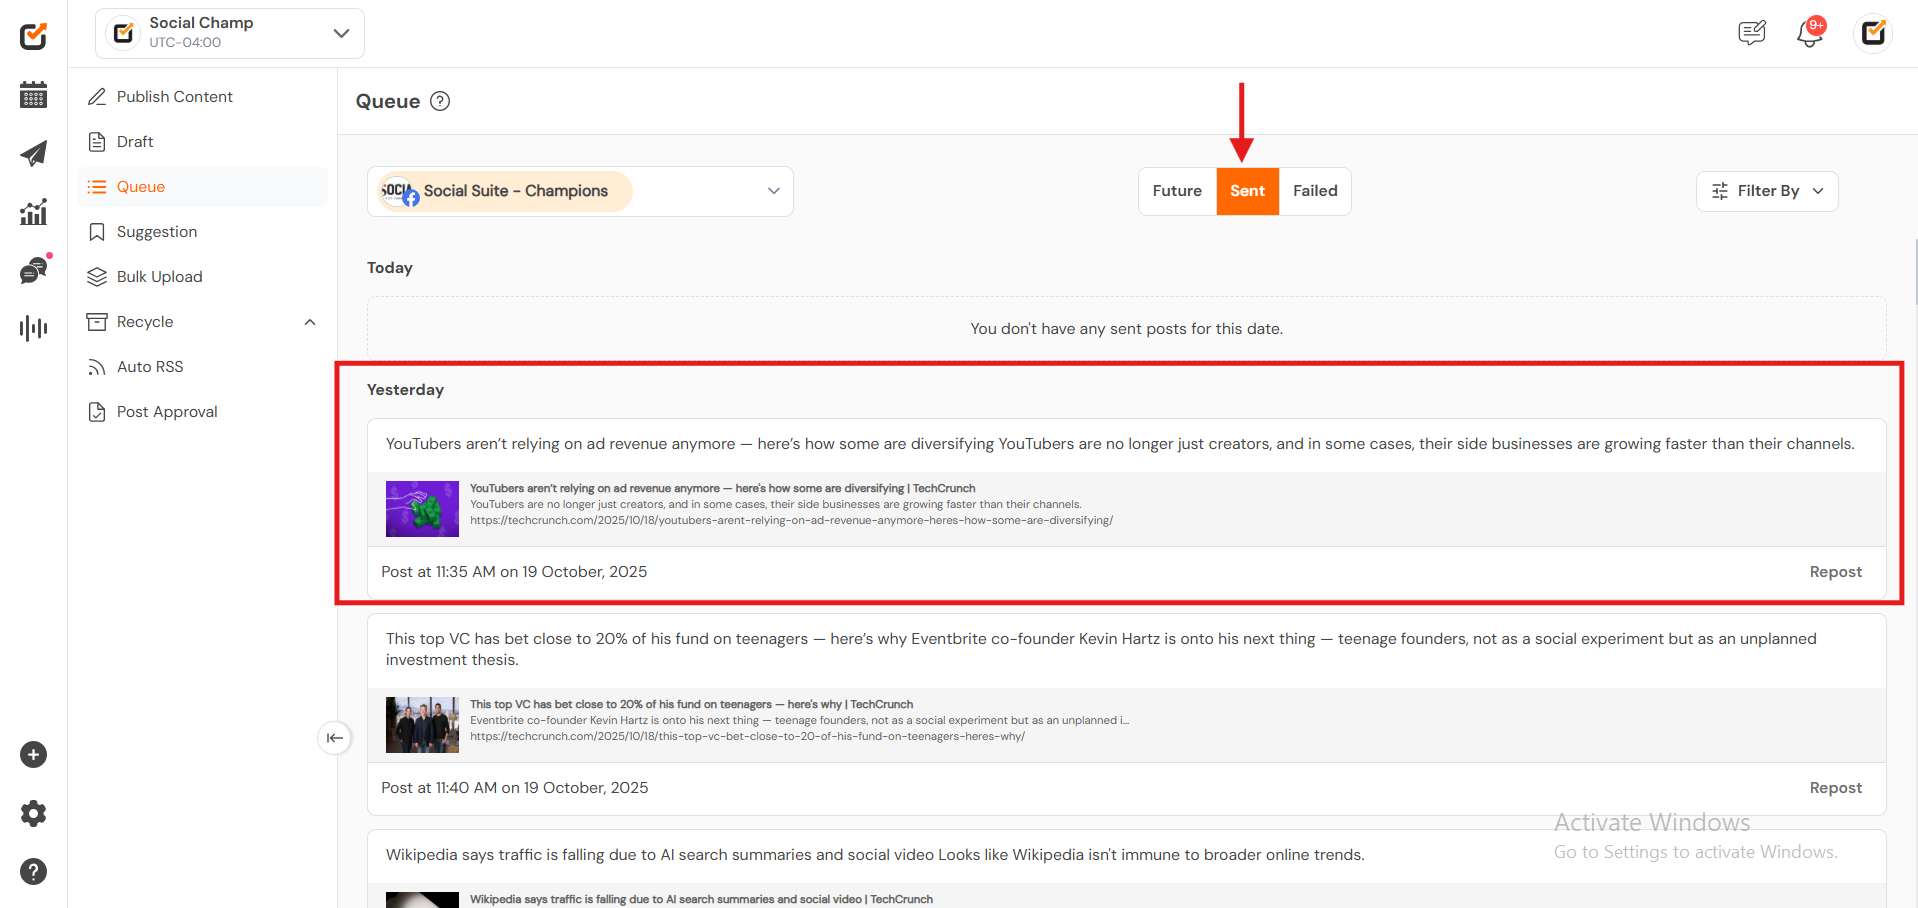Viewport: 1918px width, 908px height.
Task: Open the calendar icon in left rail
Action: [x=33, y=95]
